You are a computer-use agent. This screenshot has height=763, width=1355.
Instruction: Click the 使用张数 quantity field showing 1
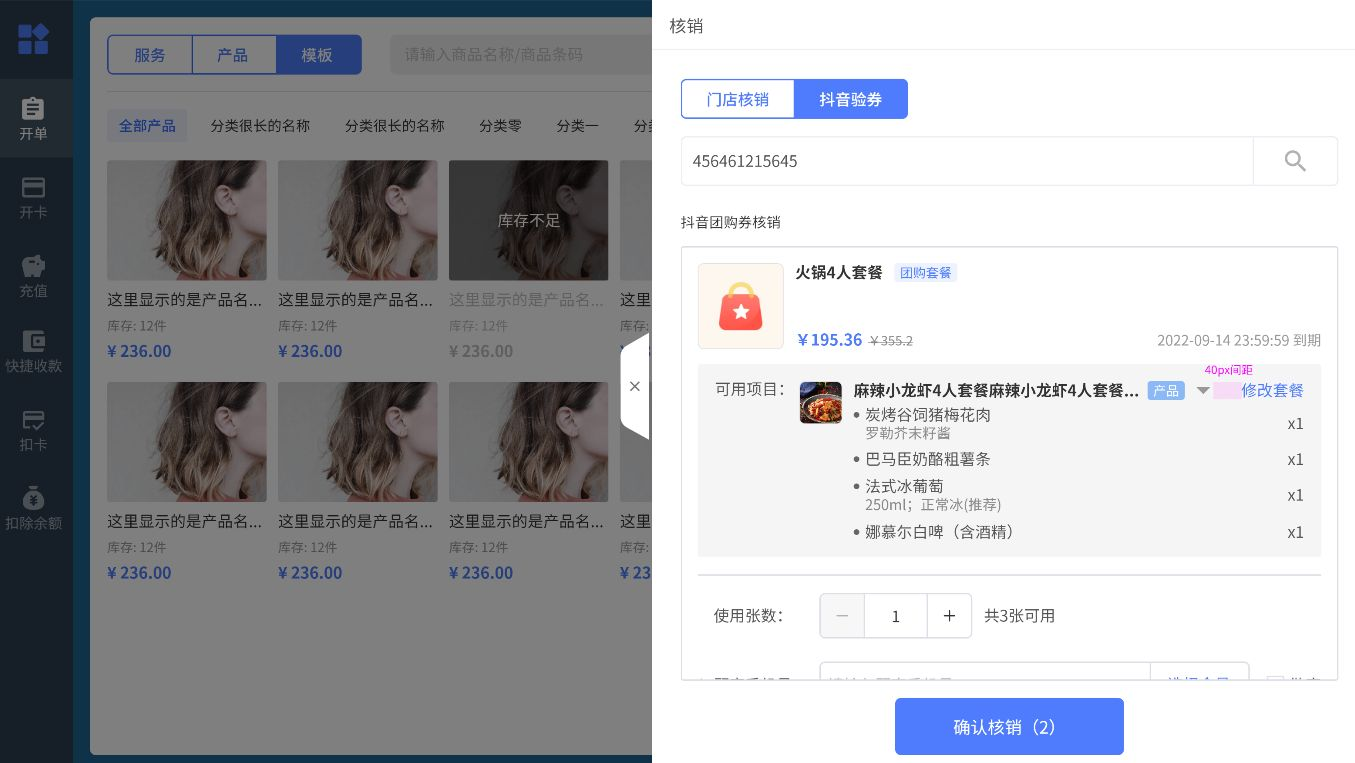pos(896,616)
